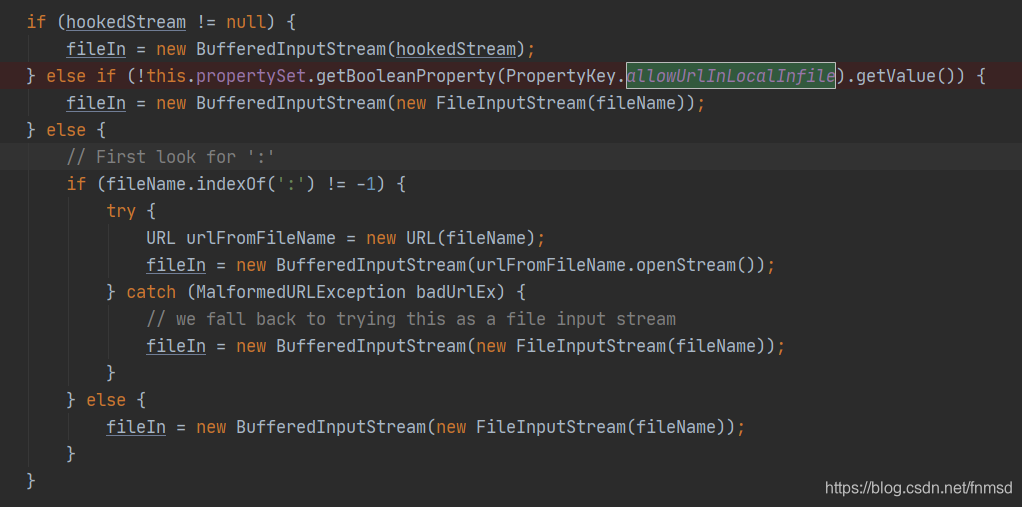Viewport: 1022px width, 507px height.
Task: Click the 'we fall back to trying' comment
Action: click(x=411, y=319)
